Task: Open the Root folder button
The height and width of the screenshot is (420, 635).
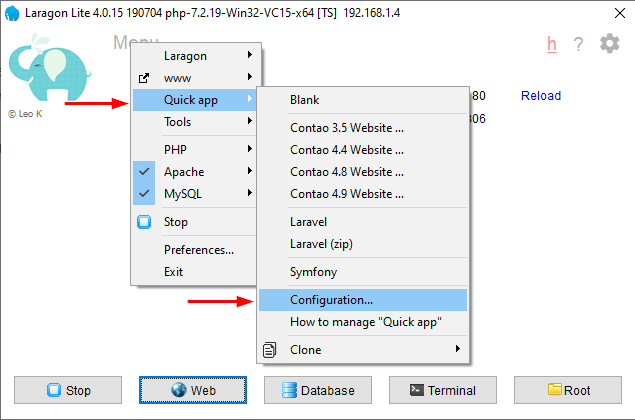Action: click(568, 390)
